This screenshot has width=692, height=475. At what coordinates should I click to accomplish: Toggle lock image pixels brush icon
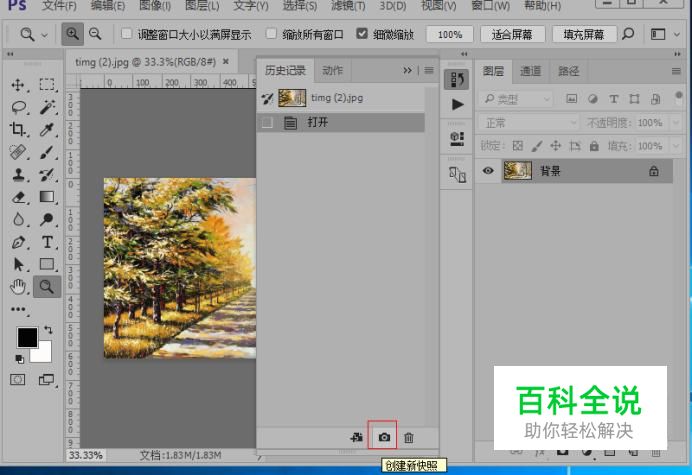(537, 146)
